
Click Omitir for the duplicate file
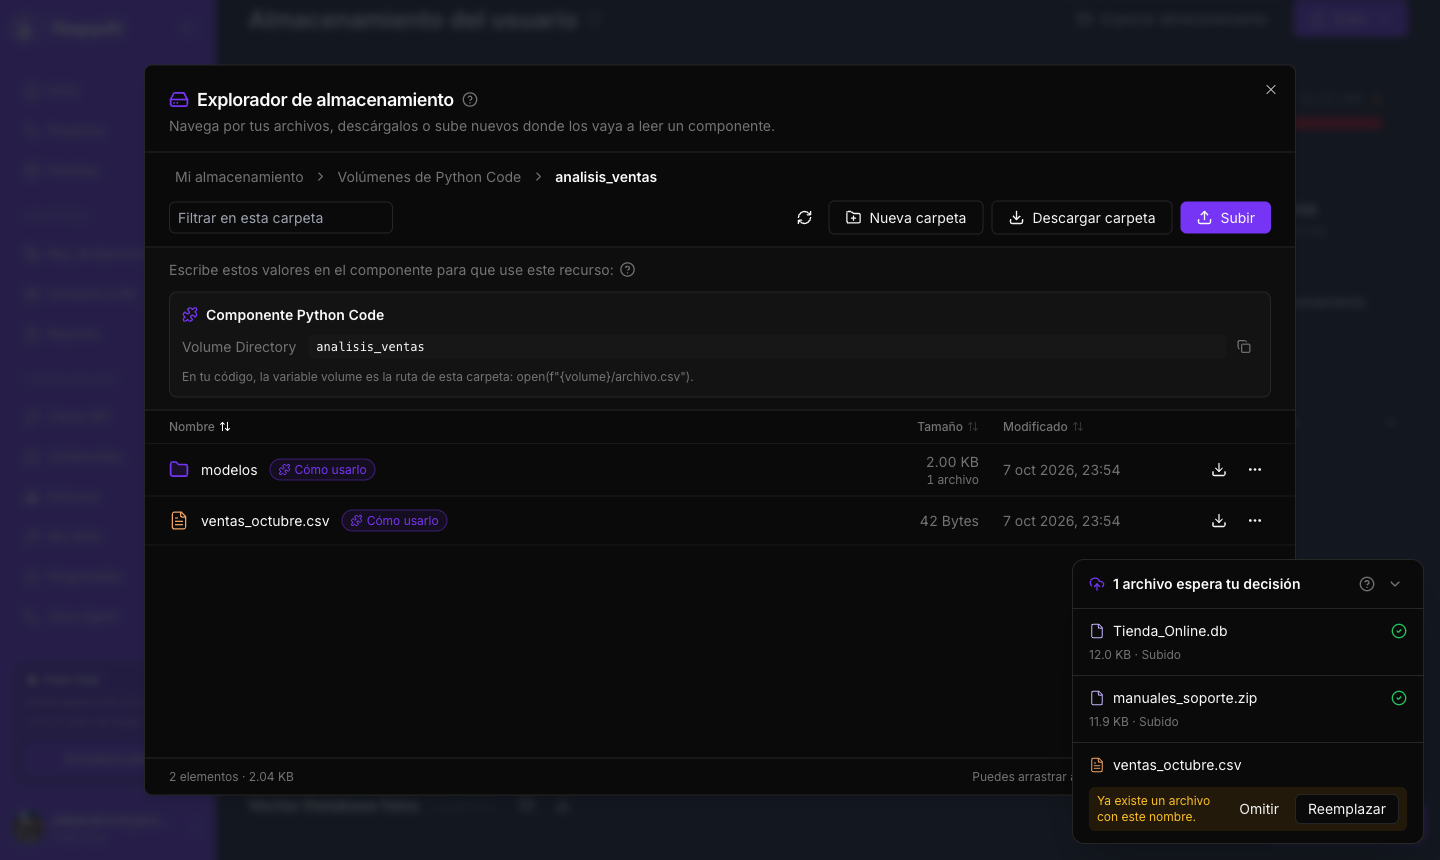[x=1259, y=809]
